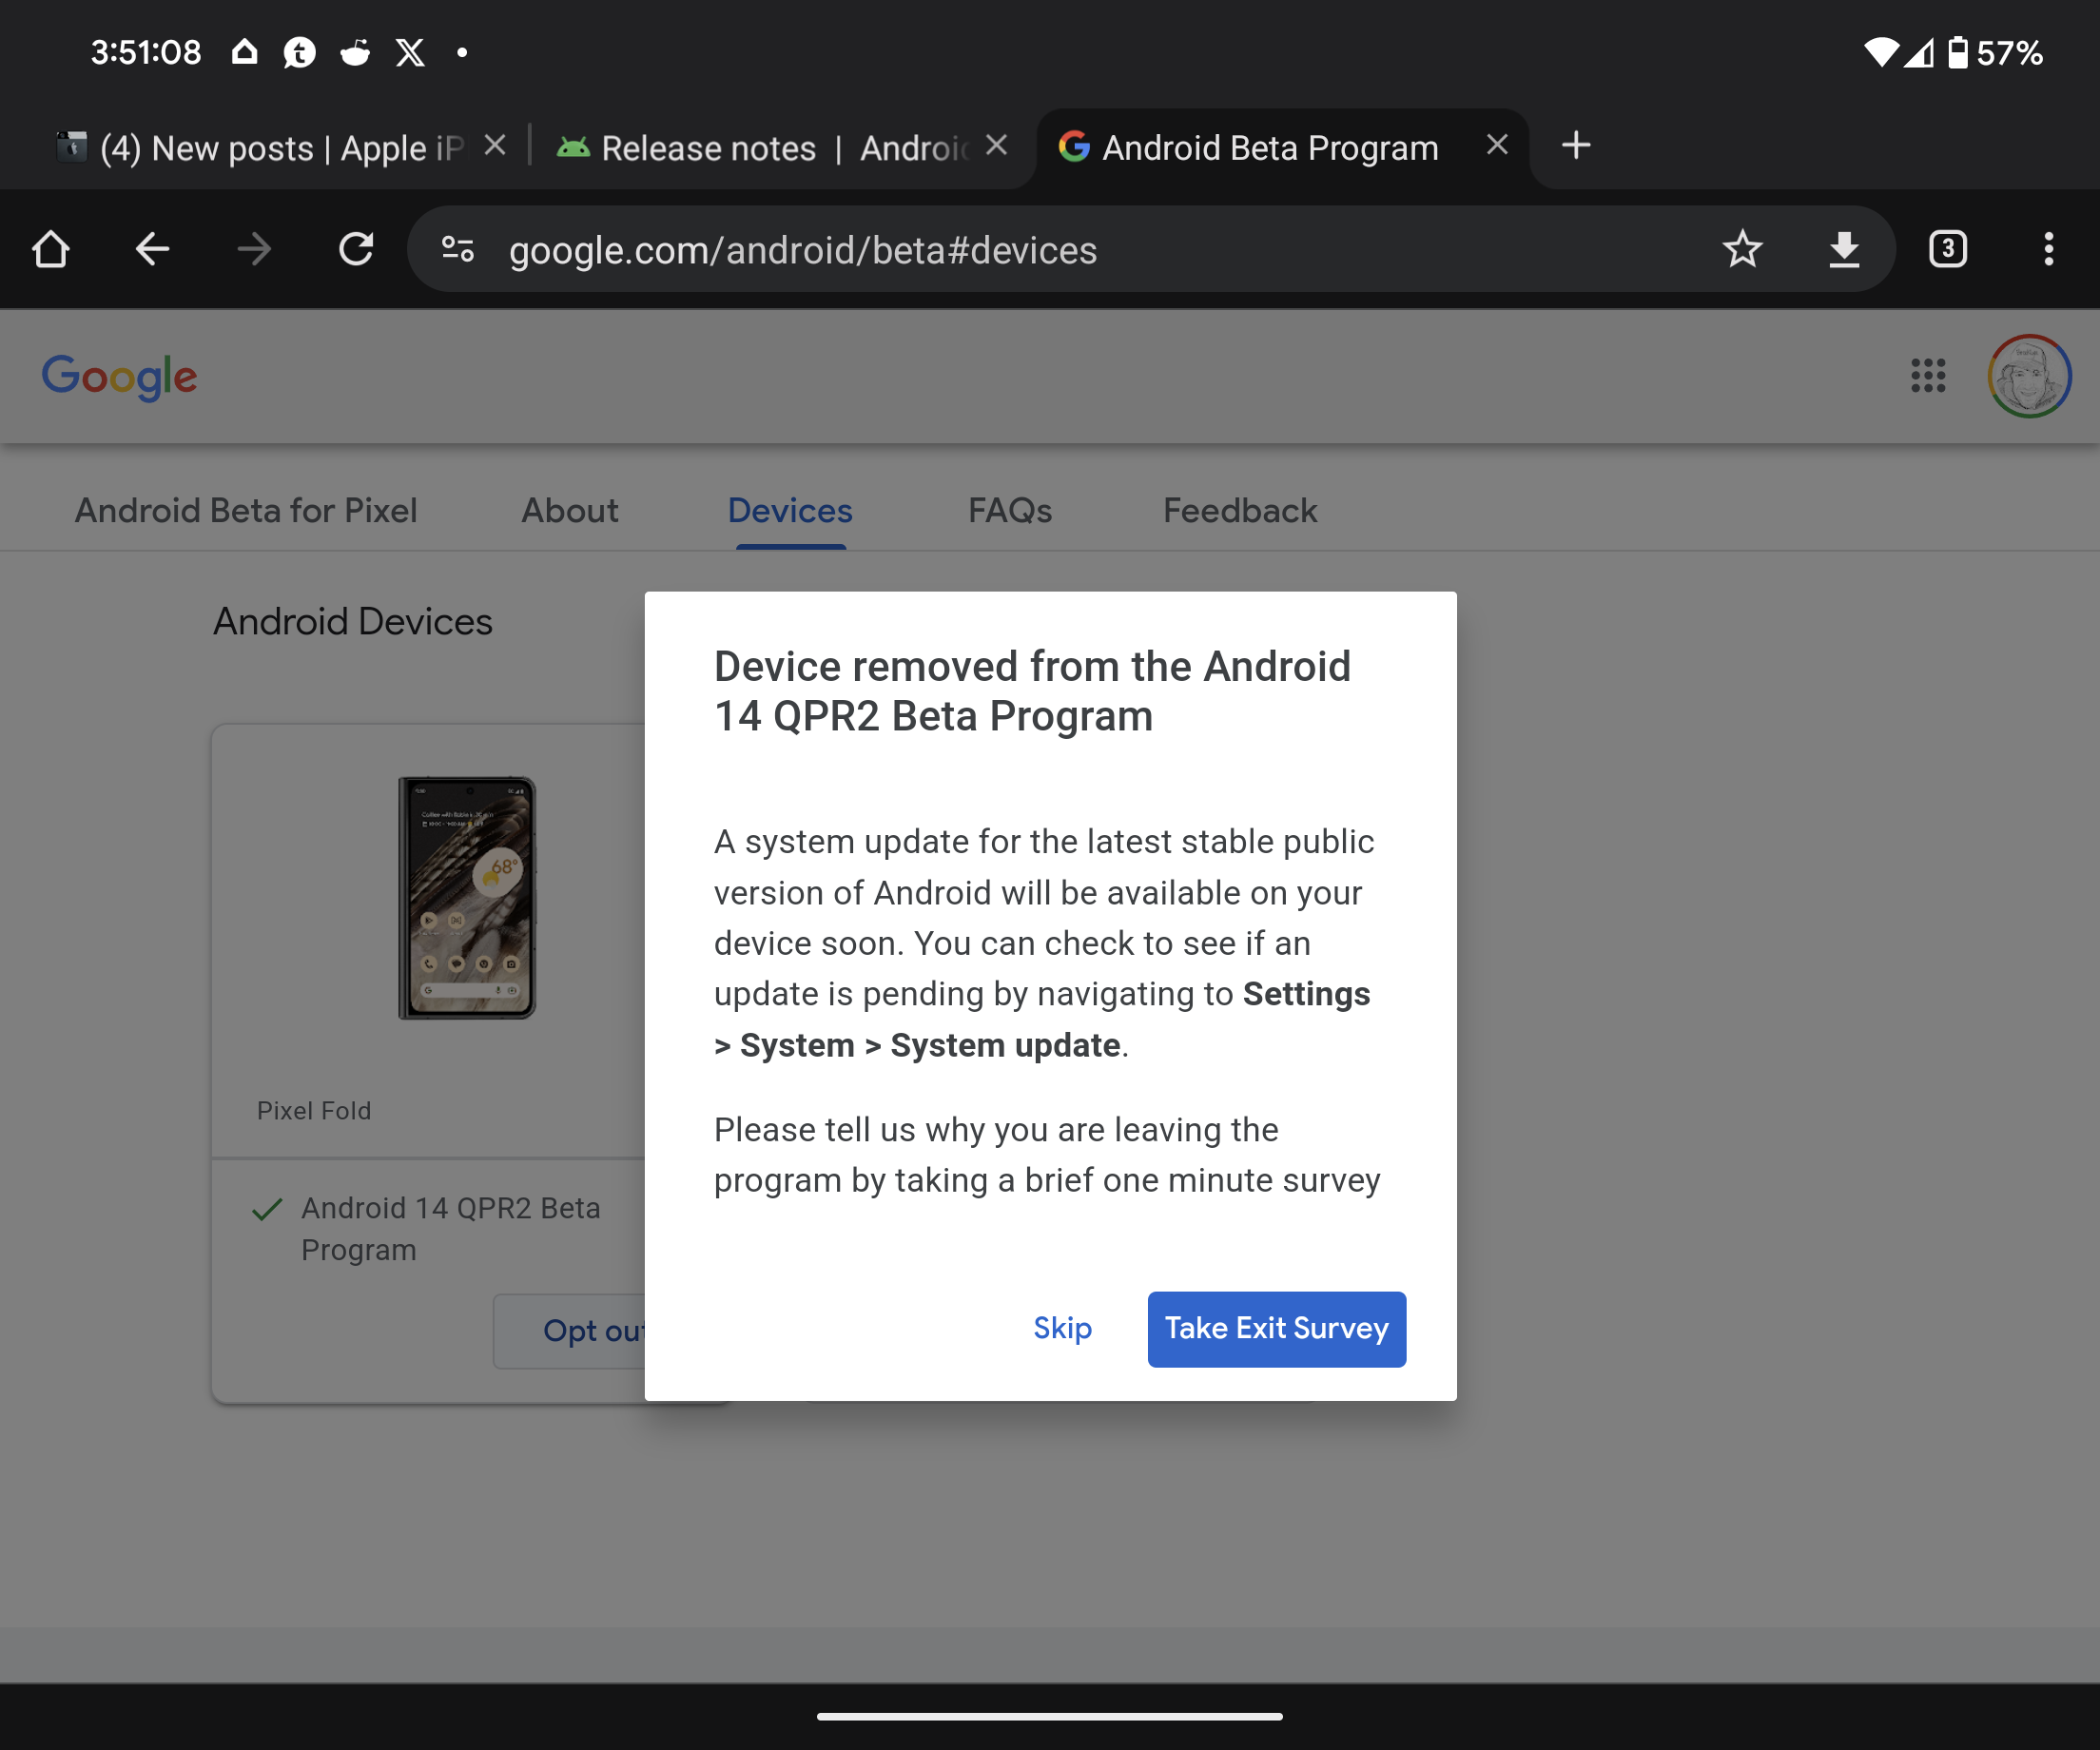Viewport: 2100px width, 1750px height.
Task: Tap the 'Pixel Fold' device label
Action: (314, 1111)
